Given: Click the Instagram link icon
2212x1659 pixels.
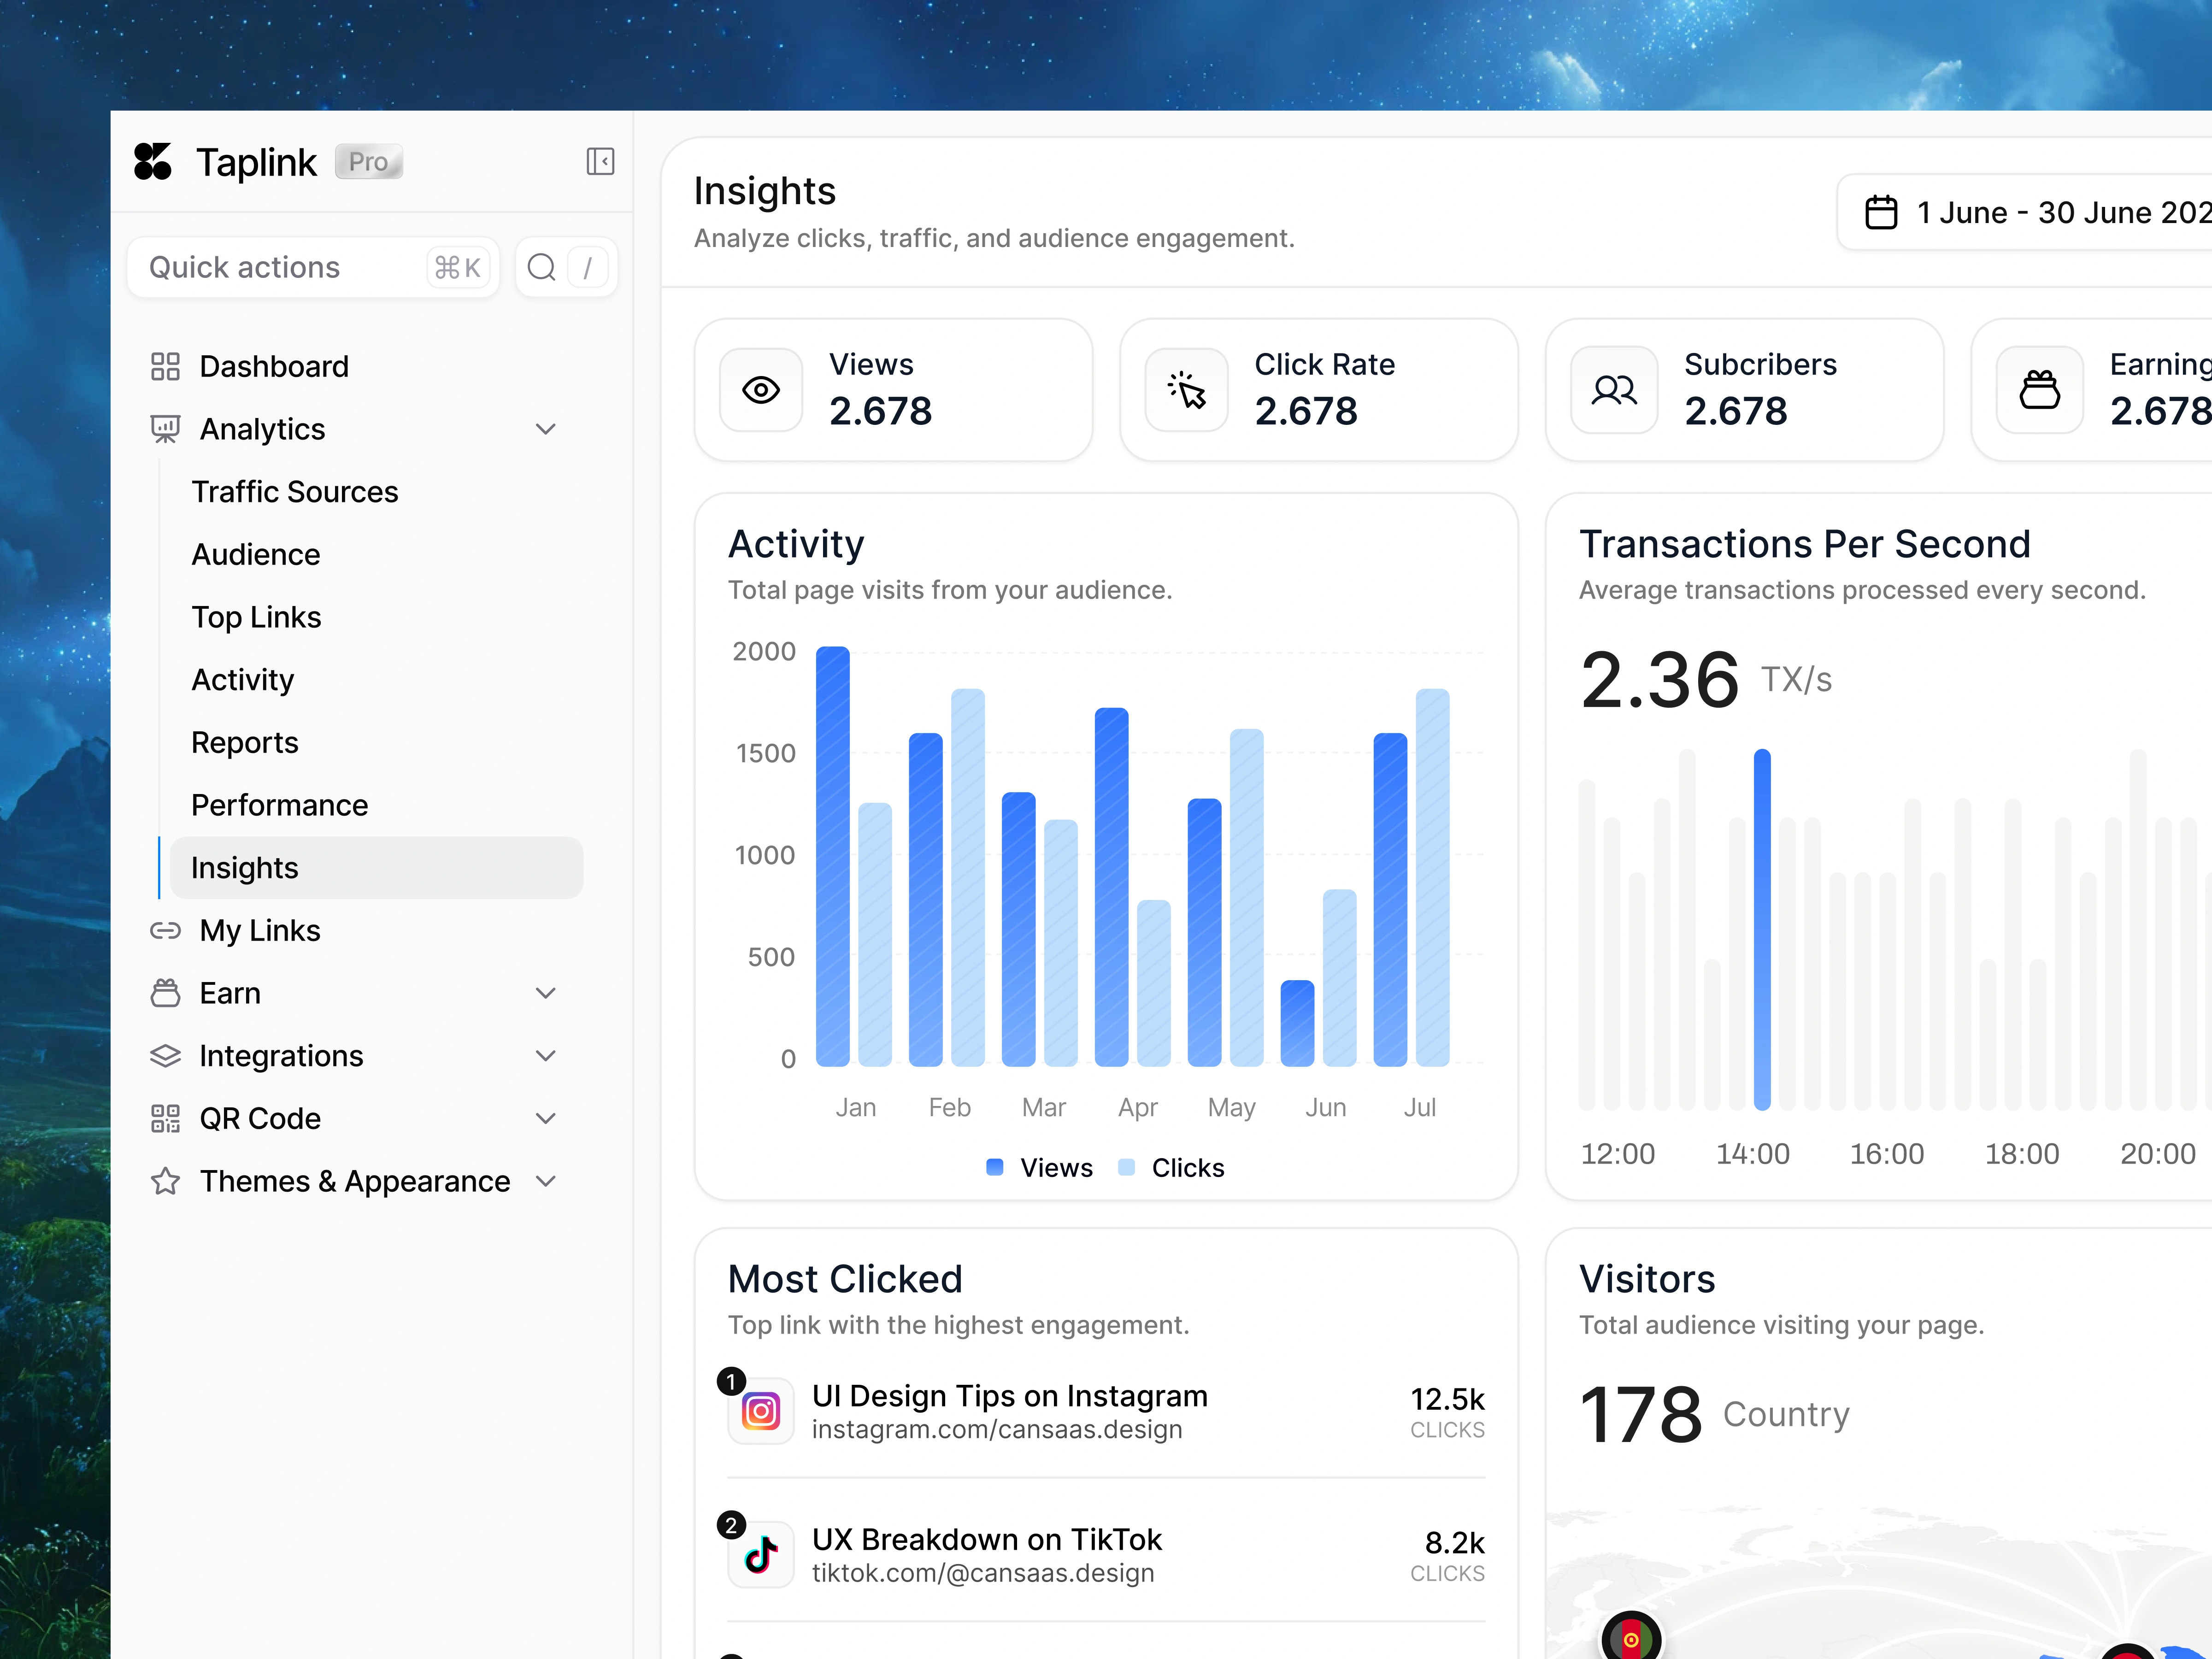Looking at the screenshot, I should click(x=761, y=1411).
